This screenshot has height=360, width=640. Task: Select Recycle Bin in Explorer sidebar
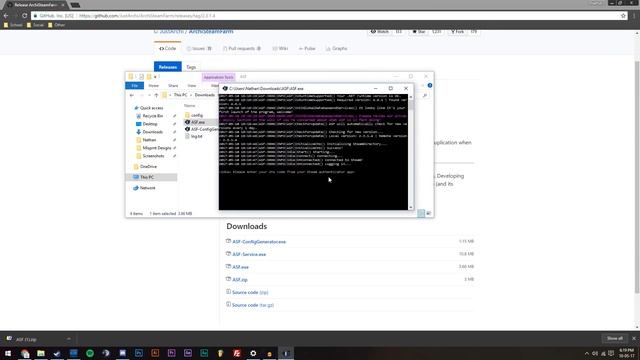(153, 116)
